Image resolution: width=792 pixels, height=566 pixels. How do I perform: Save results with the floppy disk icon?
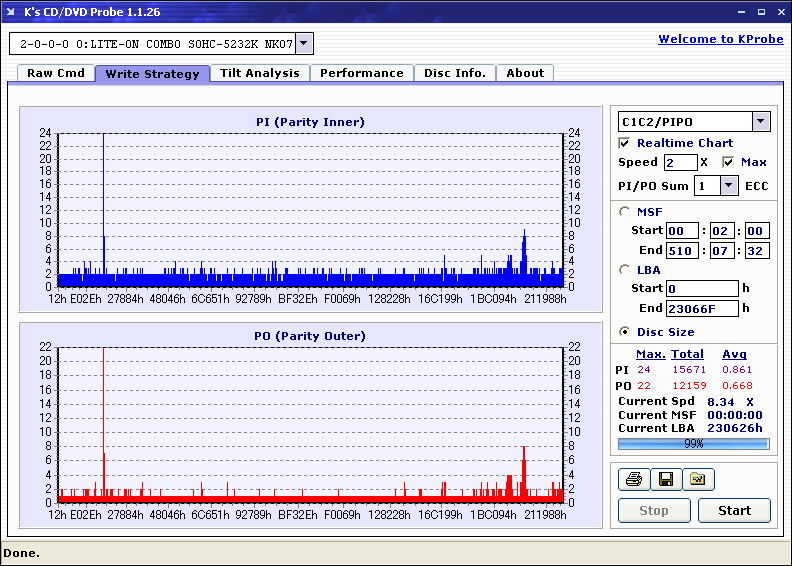click(665, 480)
